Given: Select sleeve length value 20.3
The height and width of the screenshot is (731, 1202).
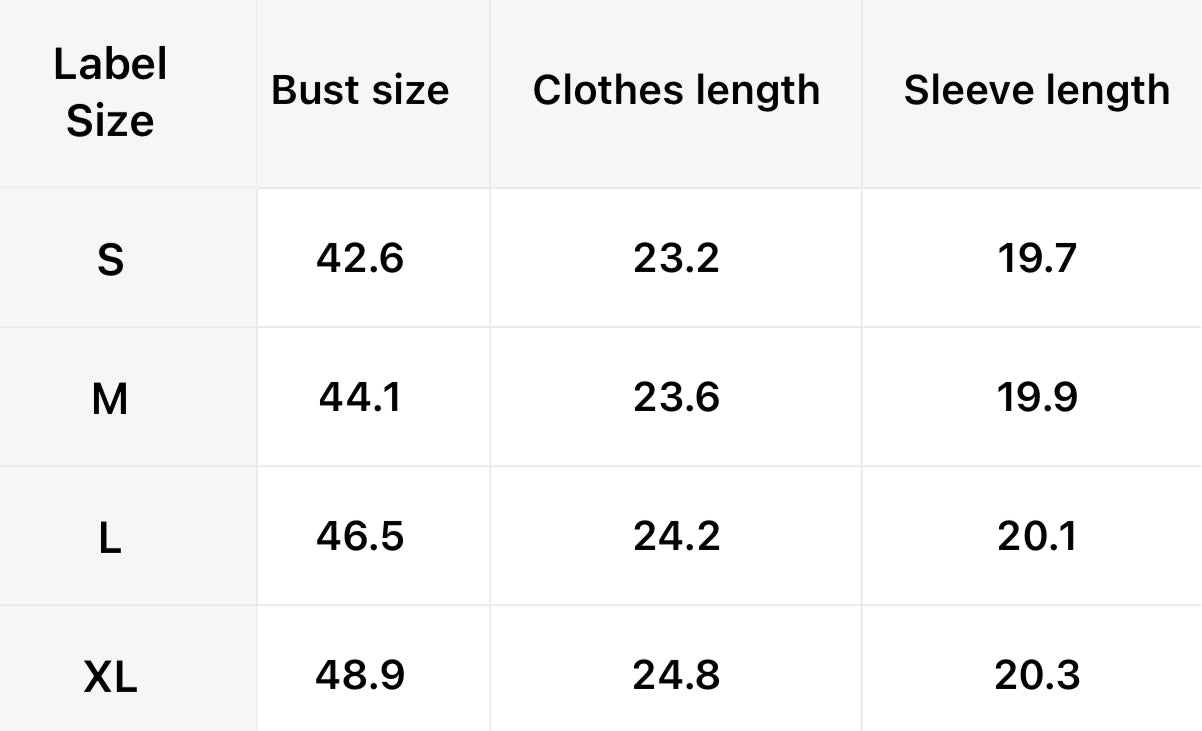Looking at the screenshot, I should (1037, 675).
